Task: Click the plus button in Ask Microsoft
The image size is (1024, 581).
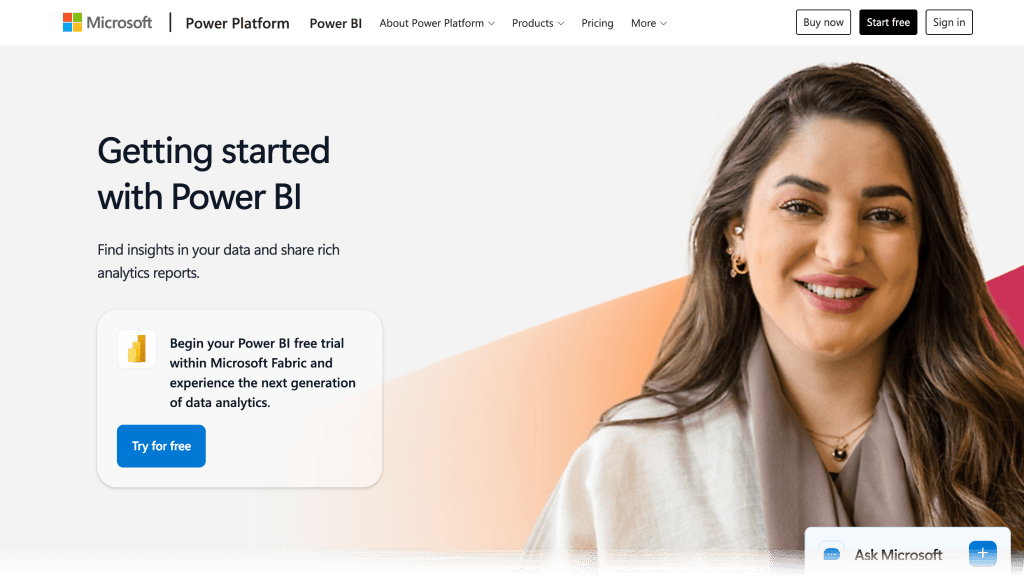Action: 982,554
